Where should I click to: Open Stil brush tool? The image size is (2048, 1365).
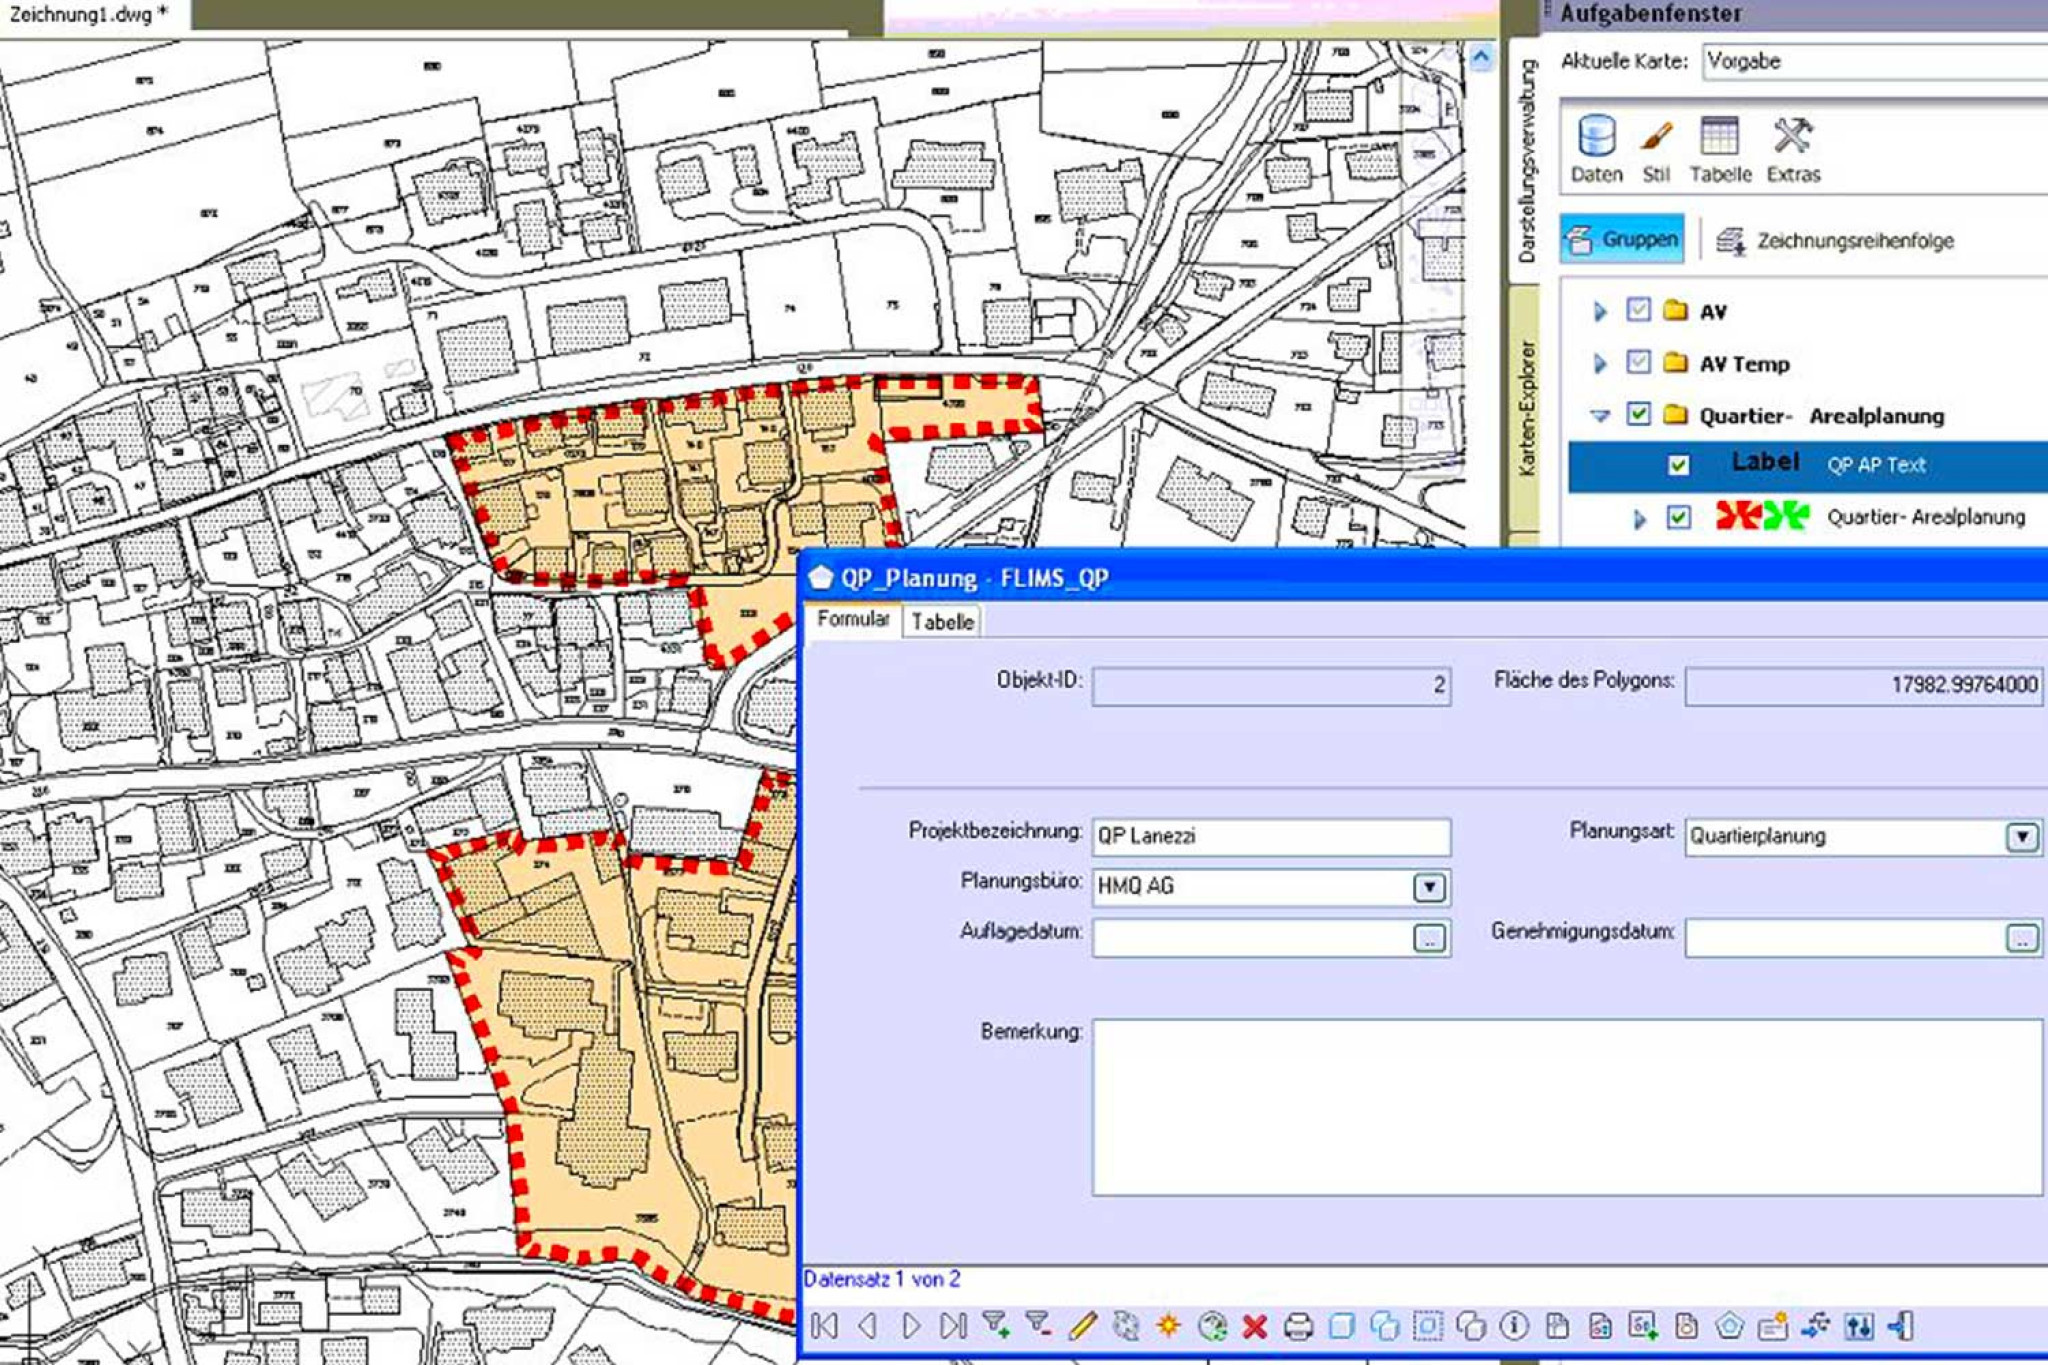(x=1656, y=149)
